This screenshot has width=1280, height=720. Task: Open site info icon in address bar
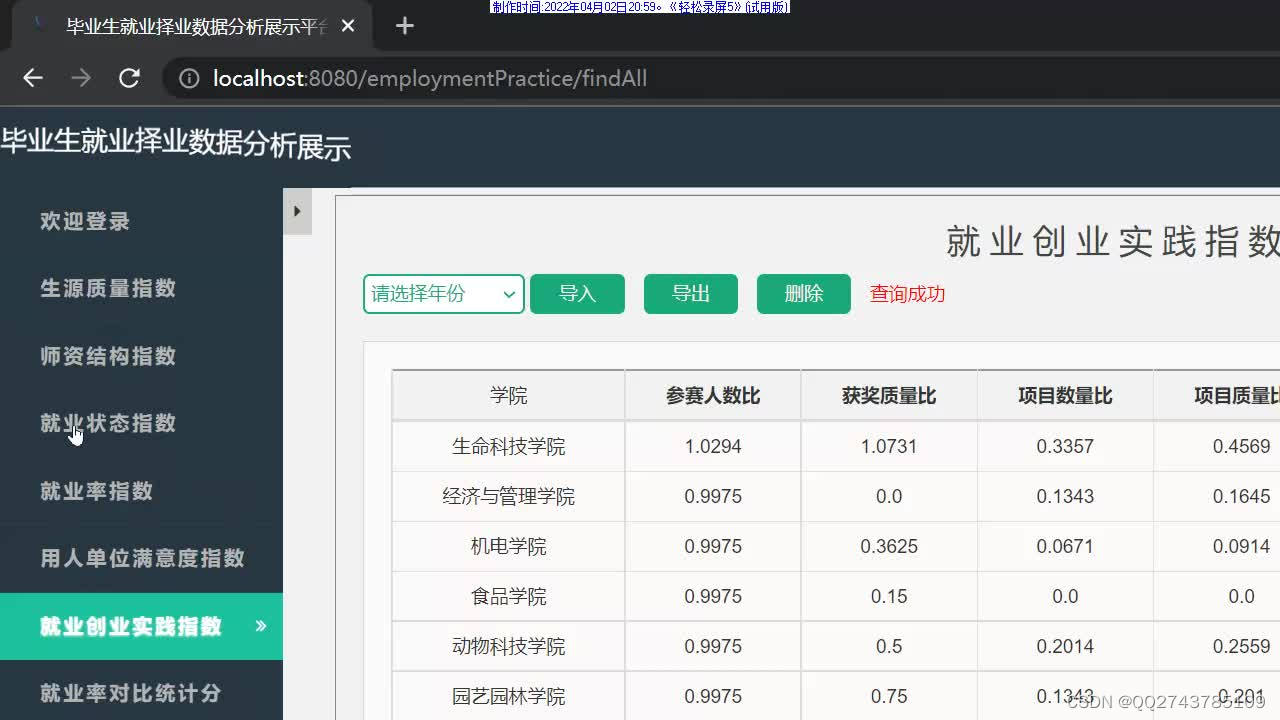click(x=189, y=78)
